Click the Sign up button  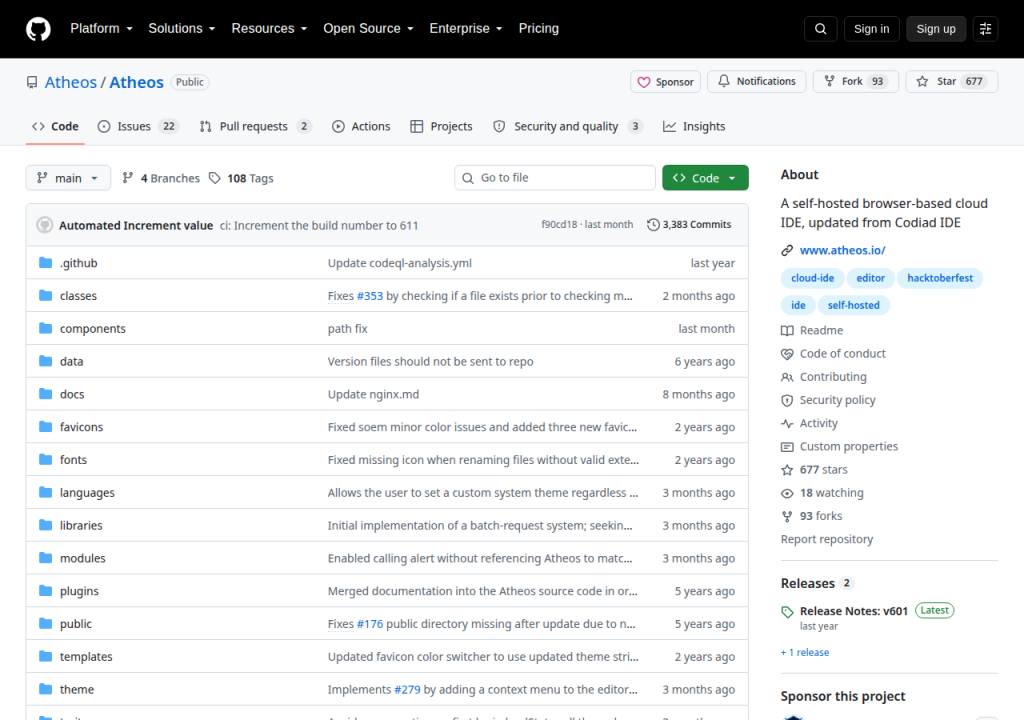coord(936,29)
